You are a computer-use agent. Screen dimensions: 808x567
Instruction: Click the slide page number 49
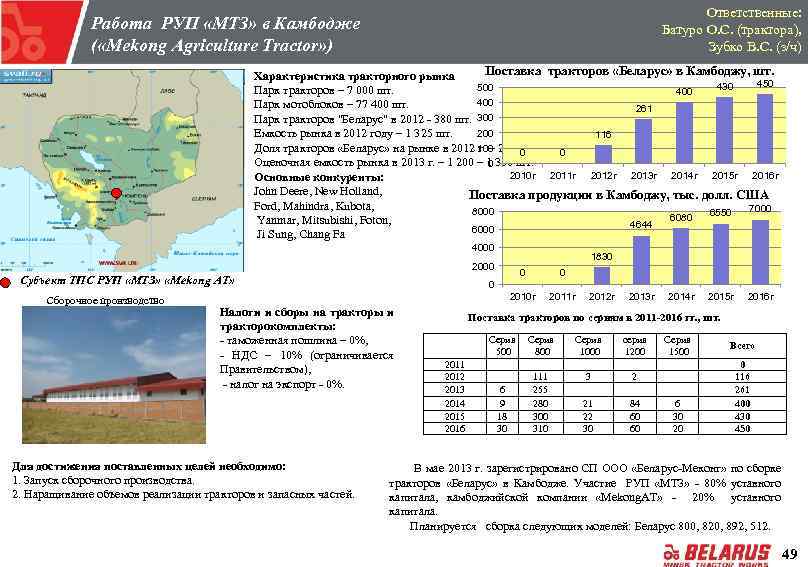pos(789,554)
